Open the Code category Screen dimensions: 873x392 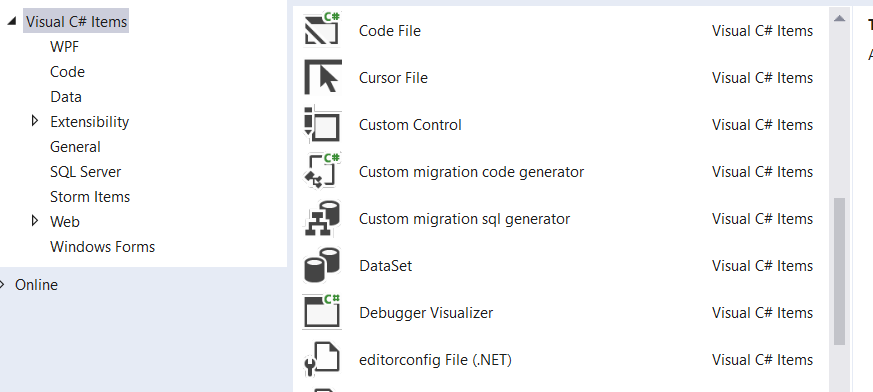point(67,72)
